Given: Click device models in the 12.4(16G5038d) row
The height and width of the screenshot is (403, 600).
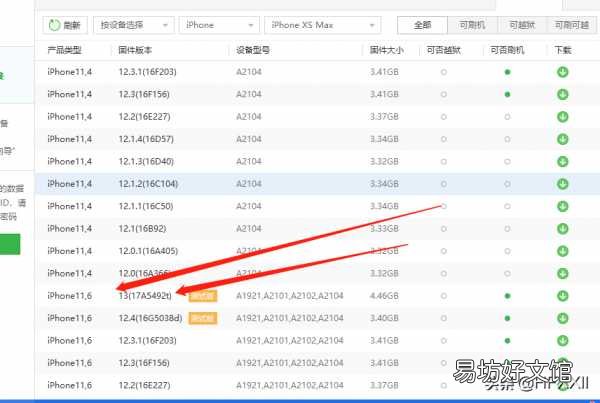Looking at the screenshot, I should tap(290, 318).
